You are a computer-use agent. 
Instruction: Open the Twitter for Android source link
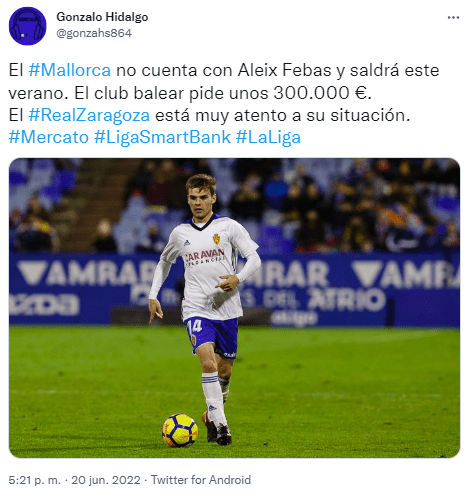pos(201,480)
